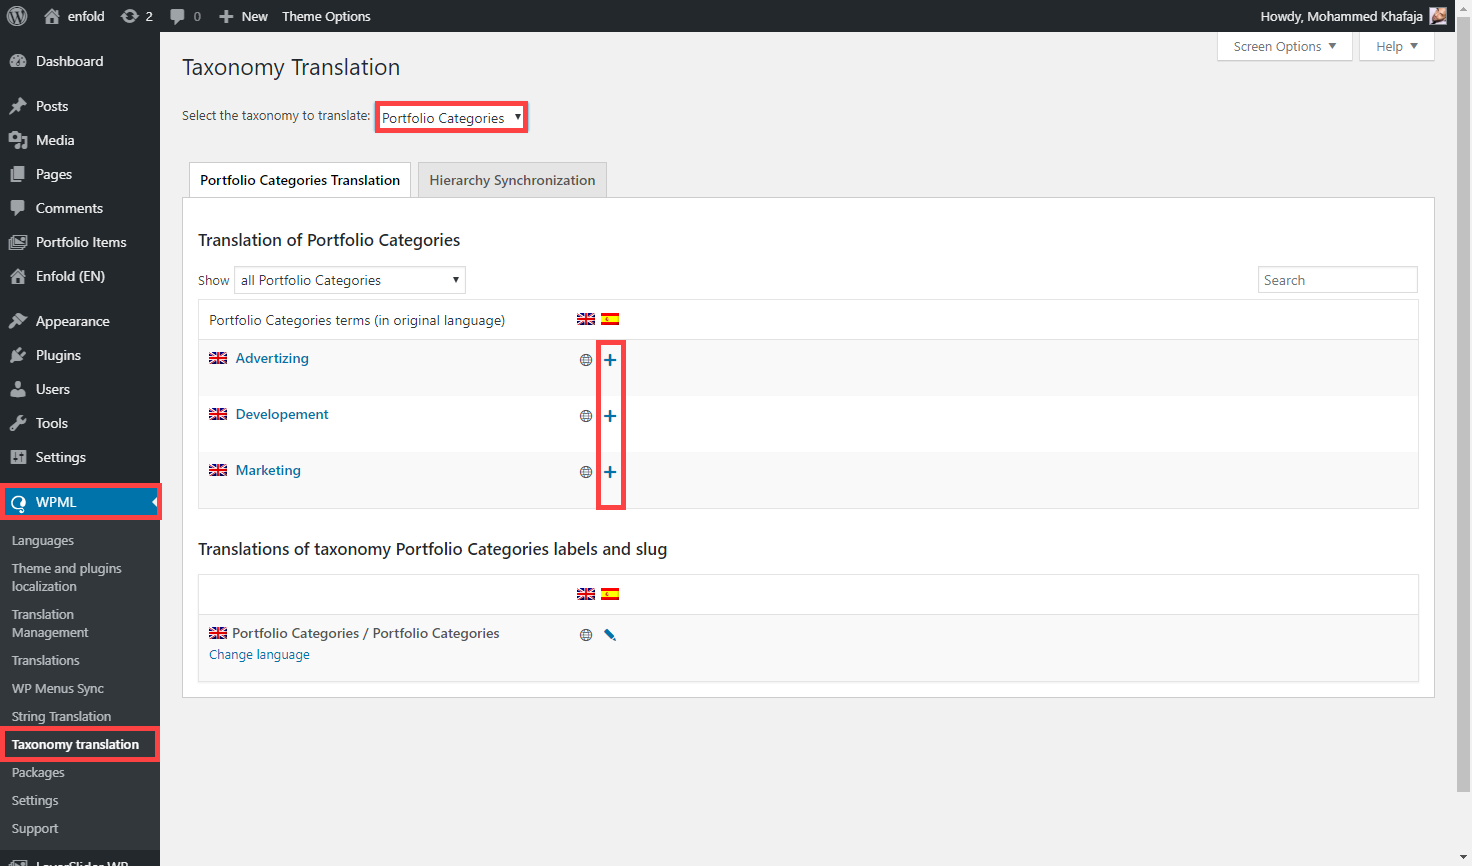
Task: Add Spanish translation for Advertizing
Action: click(x=610, y=360)
